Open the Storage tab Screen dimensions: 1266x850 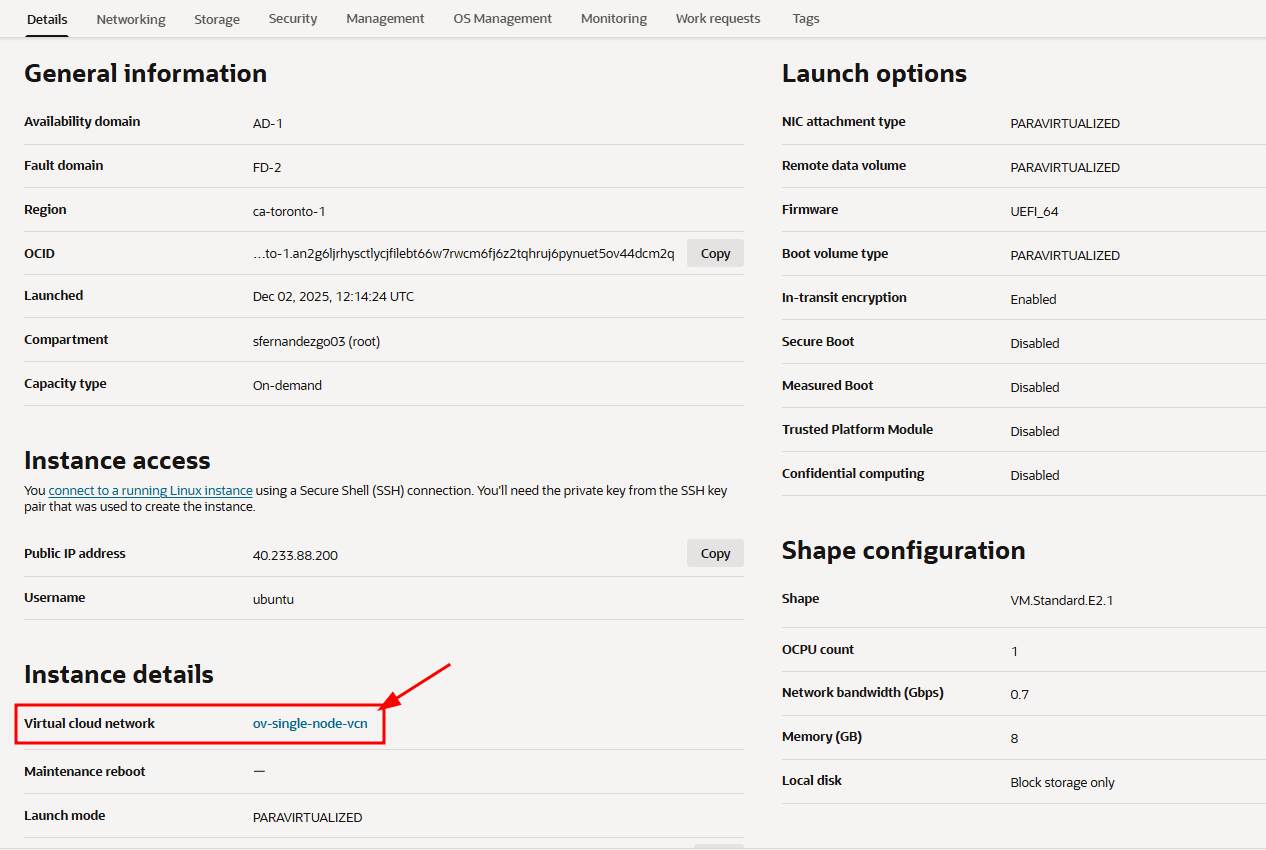coord(217,19)
